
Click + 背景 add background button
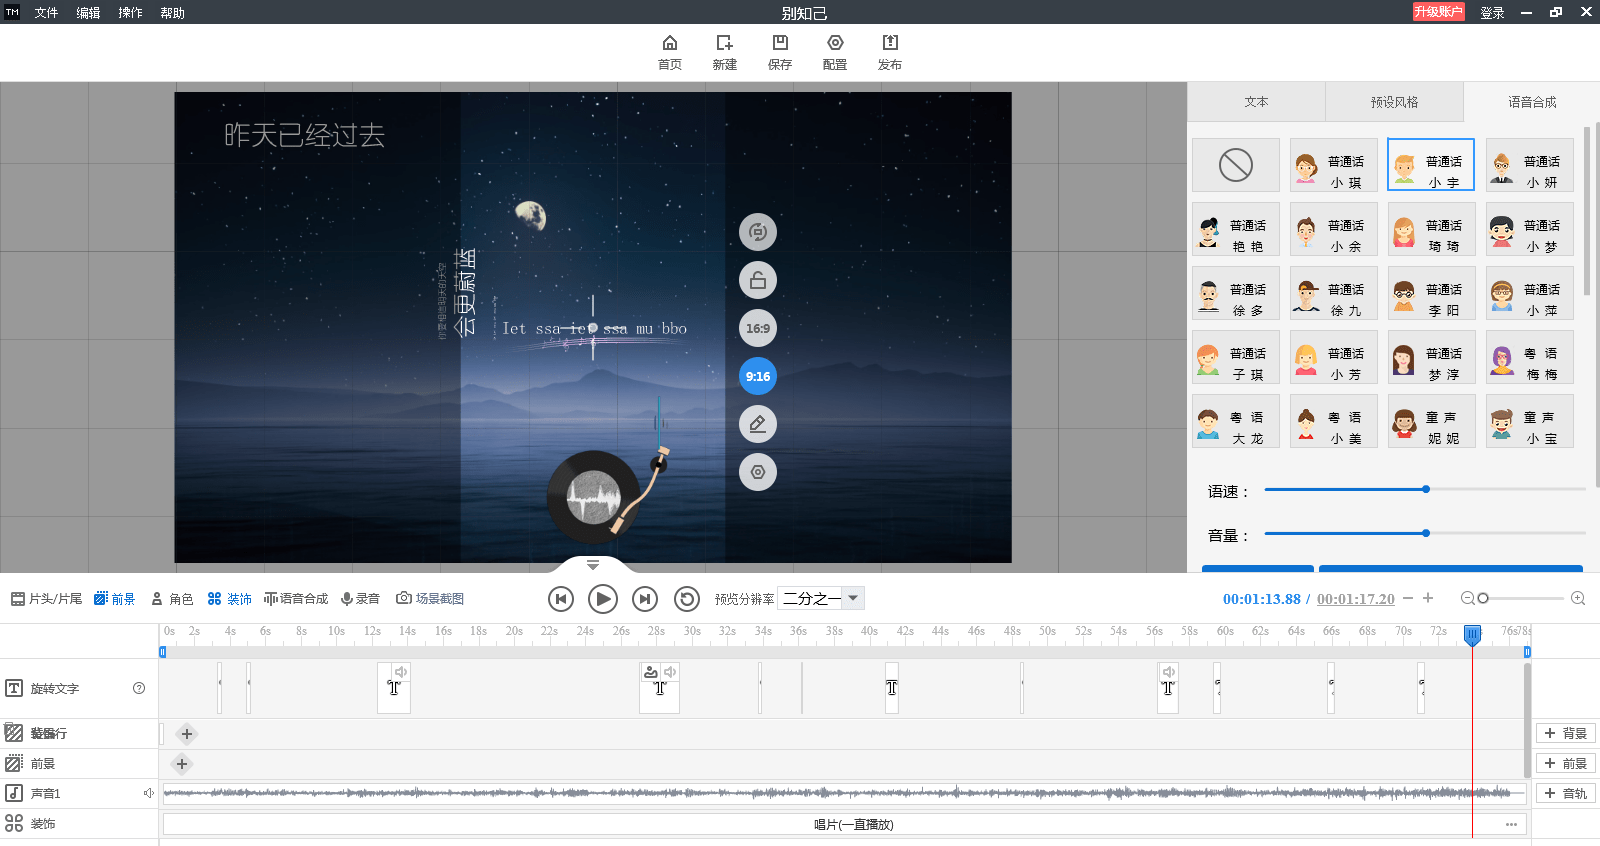[x=1565, y=733]
